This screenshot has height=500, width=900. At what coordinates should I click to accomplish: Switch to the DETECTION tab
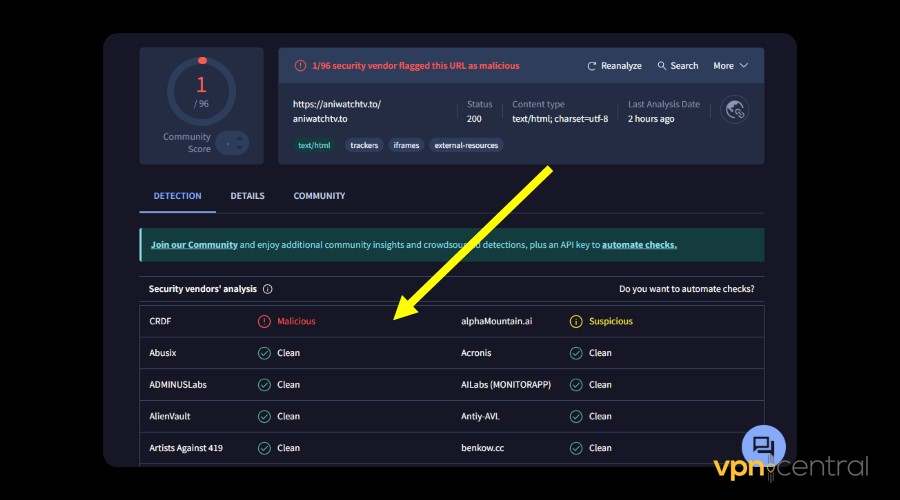pos(177,196)
